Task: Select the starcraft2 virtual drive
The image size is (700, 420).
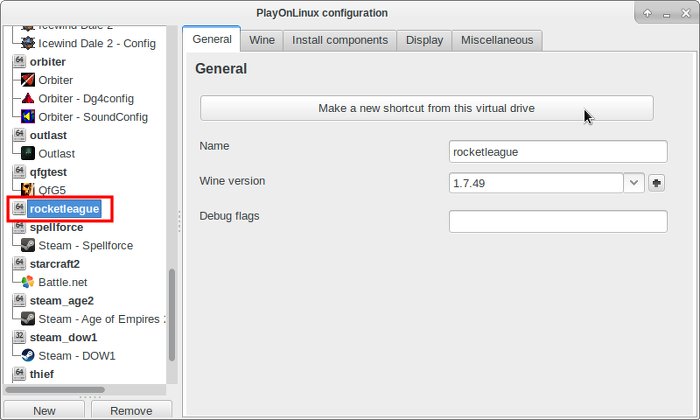Action: [x=54, y=264]
